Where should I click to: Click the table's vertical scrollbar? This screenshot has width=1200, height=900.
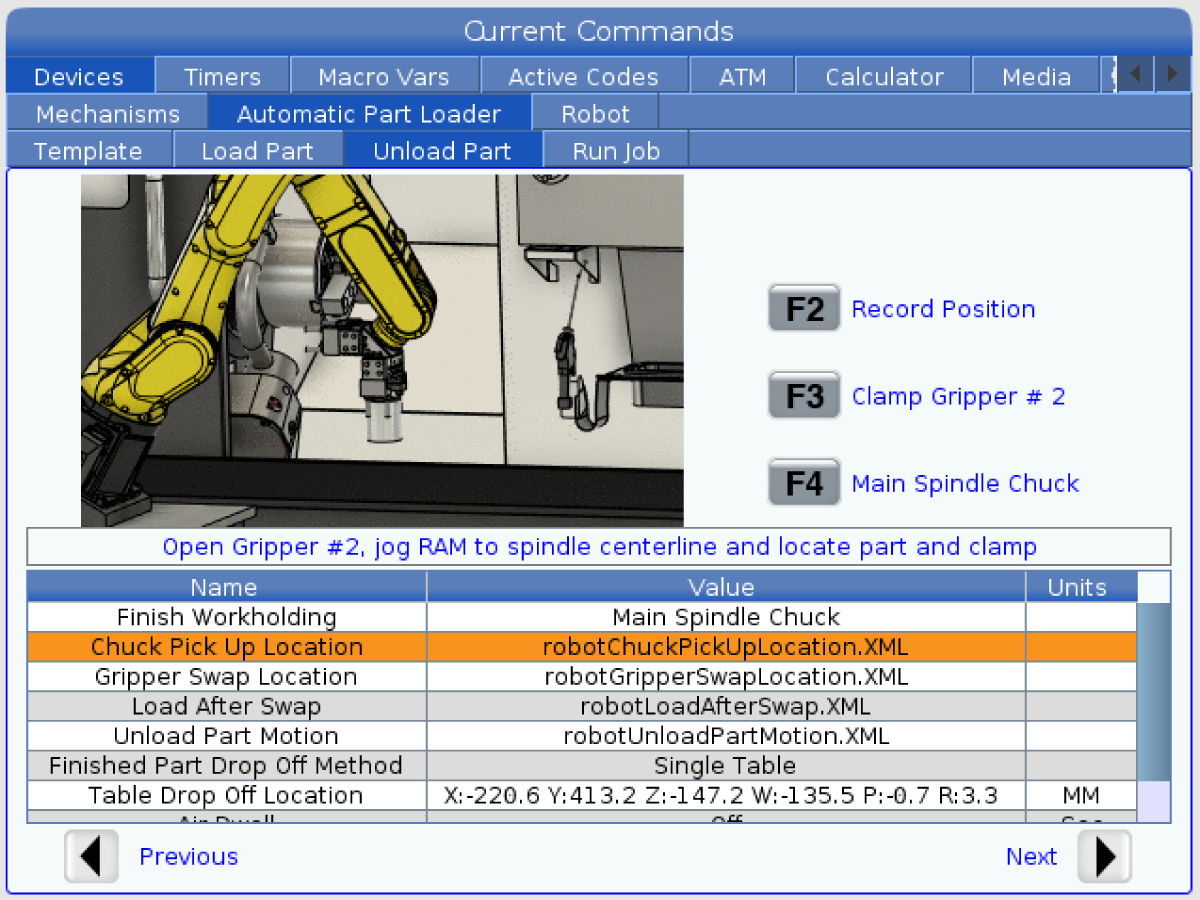point(1154,690)
